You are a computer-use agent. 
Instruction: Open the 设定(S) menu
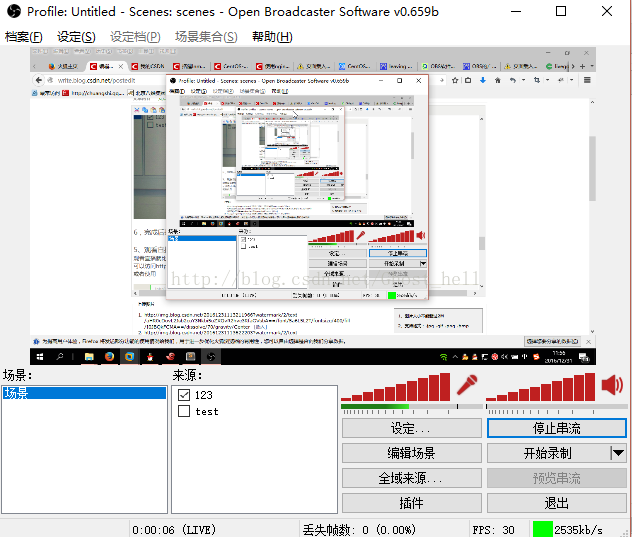coord(76,37)
